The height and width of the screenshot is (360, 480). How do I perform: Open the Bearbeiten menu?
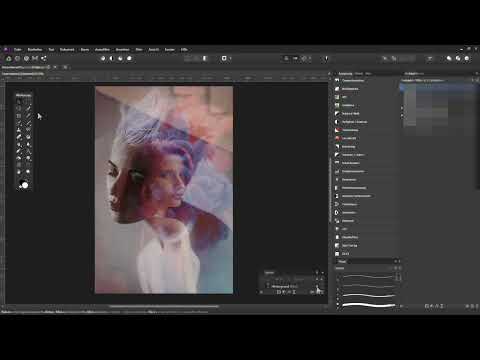coord(35,50)
